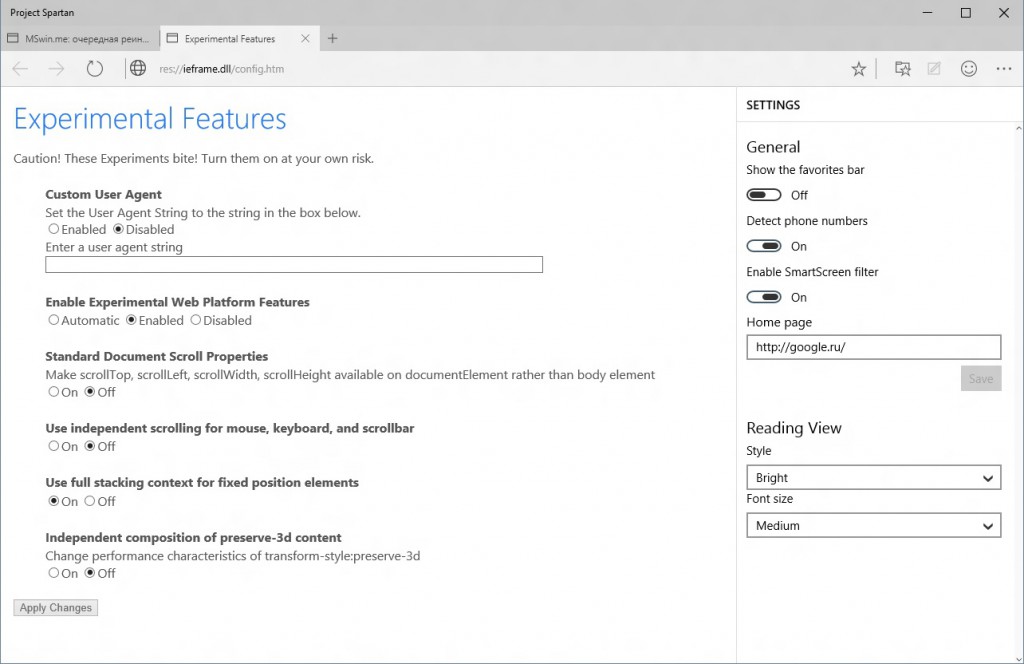Click the user agent string text box
1024x664 pixels.
click(x=294, y=265)
